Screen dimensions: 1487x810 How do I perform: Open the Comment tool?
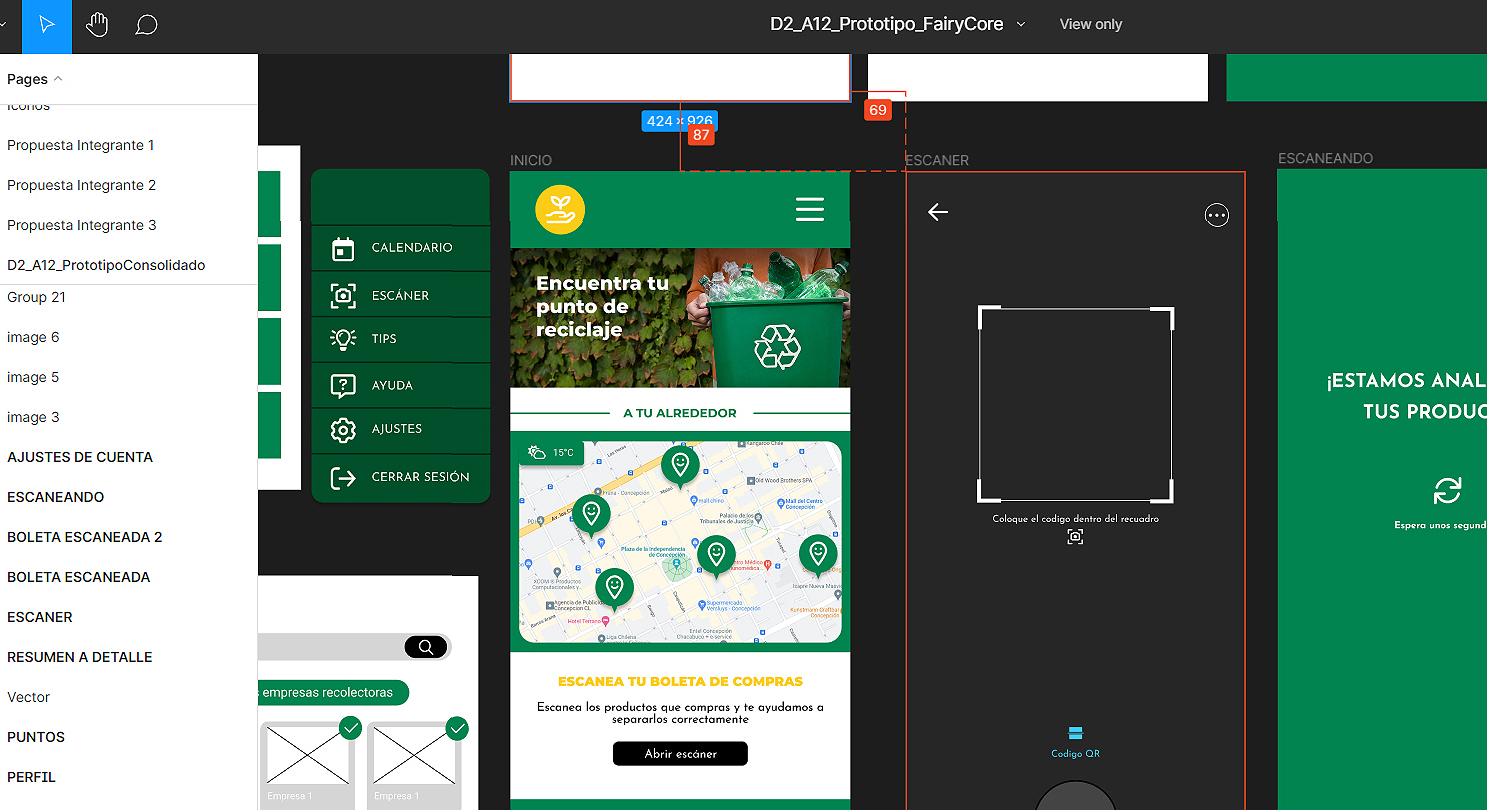coord(146,24)
